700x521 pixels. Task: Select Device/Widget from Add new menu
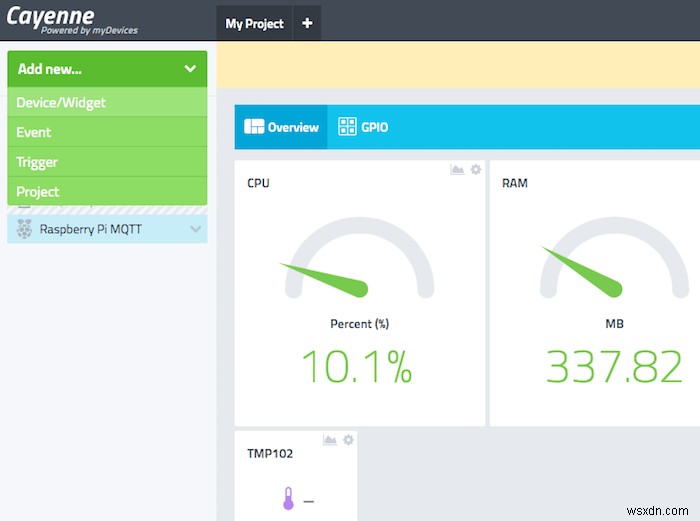click(x=107, y=102)
